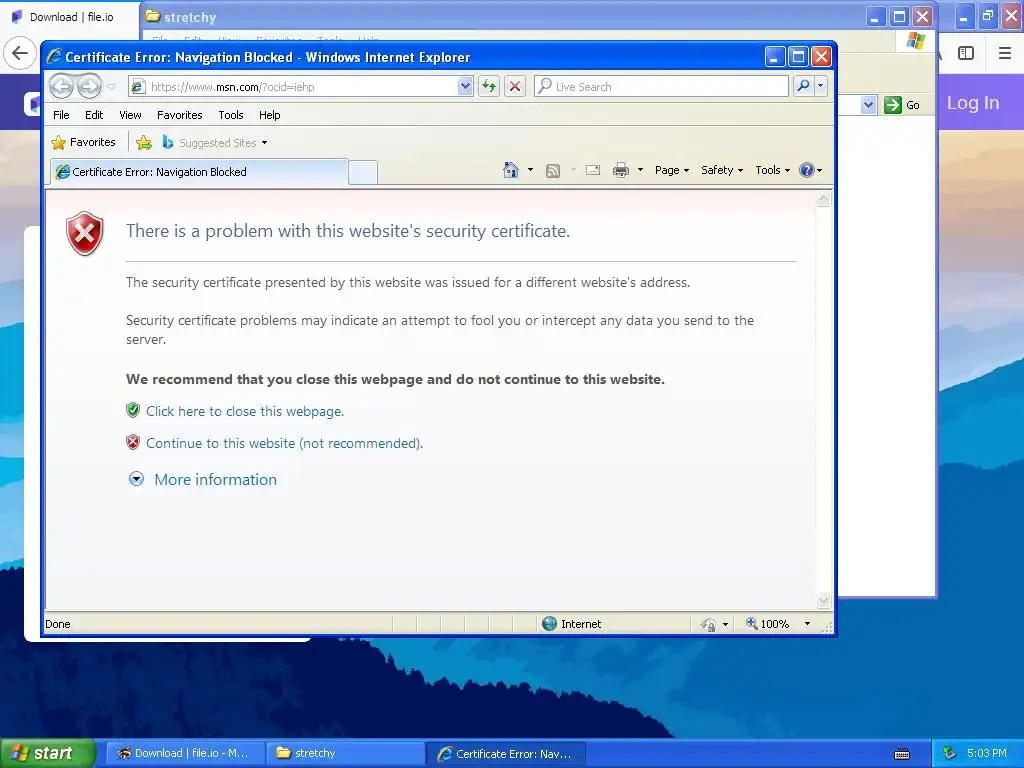Expand the address bar URL history dropdown
This screenshot has height=768, width=1024.
(x=465, y=86)
